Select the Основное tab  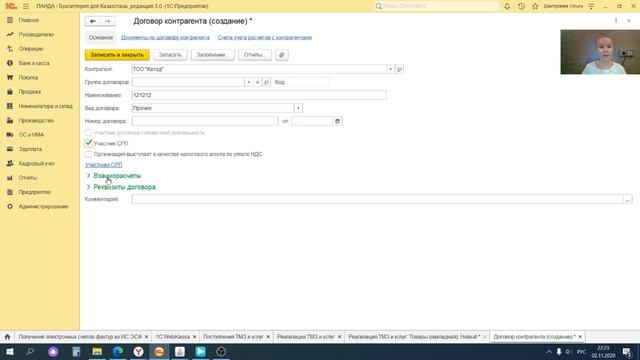coord(100,38)
